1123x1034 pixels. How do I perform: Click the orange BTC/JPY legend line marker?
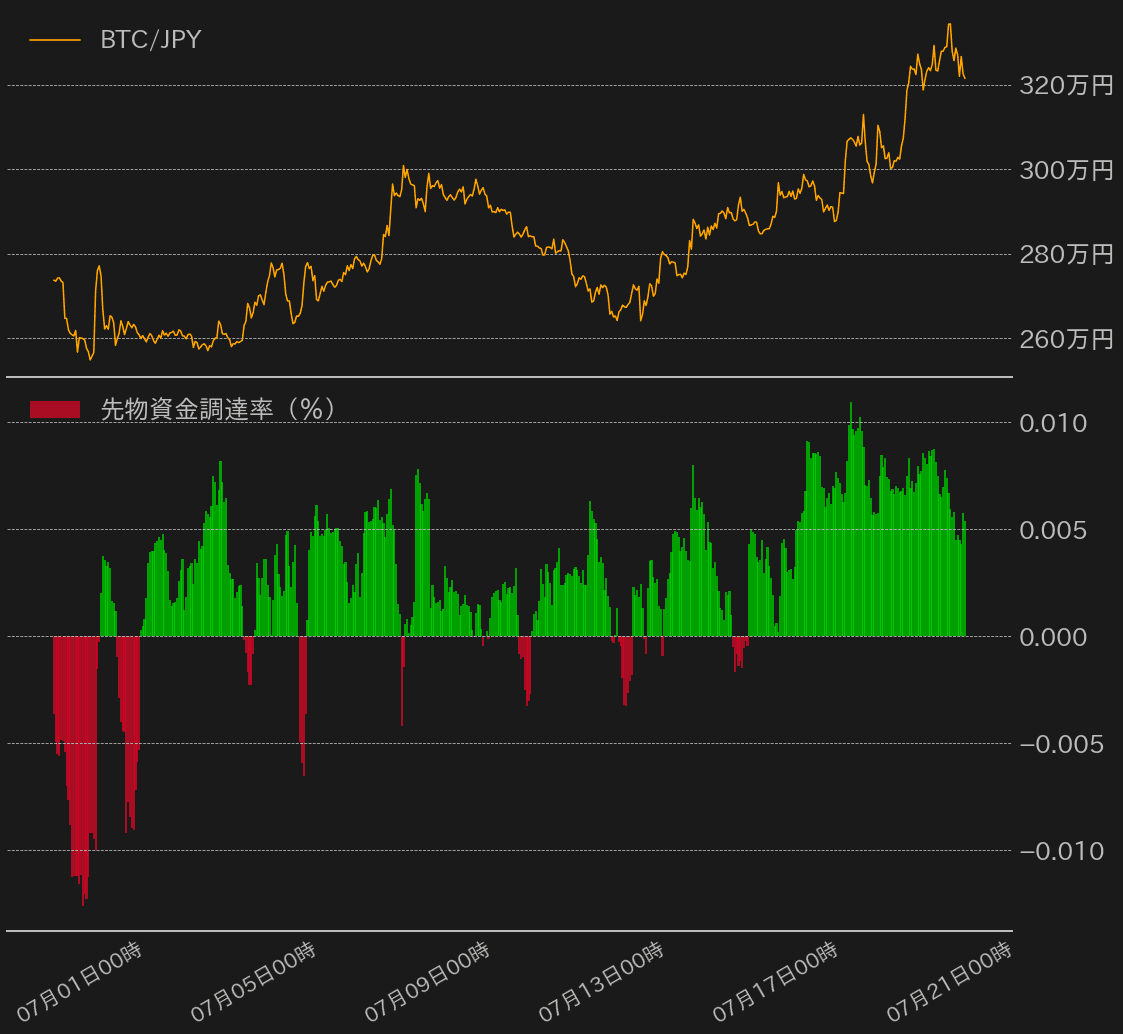tap(55, 40)
